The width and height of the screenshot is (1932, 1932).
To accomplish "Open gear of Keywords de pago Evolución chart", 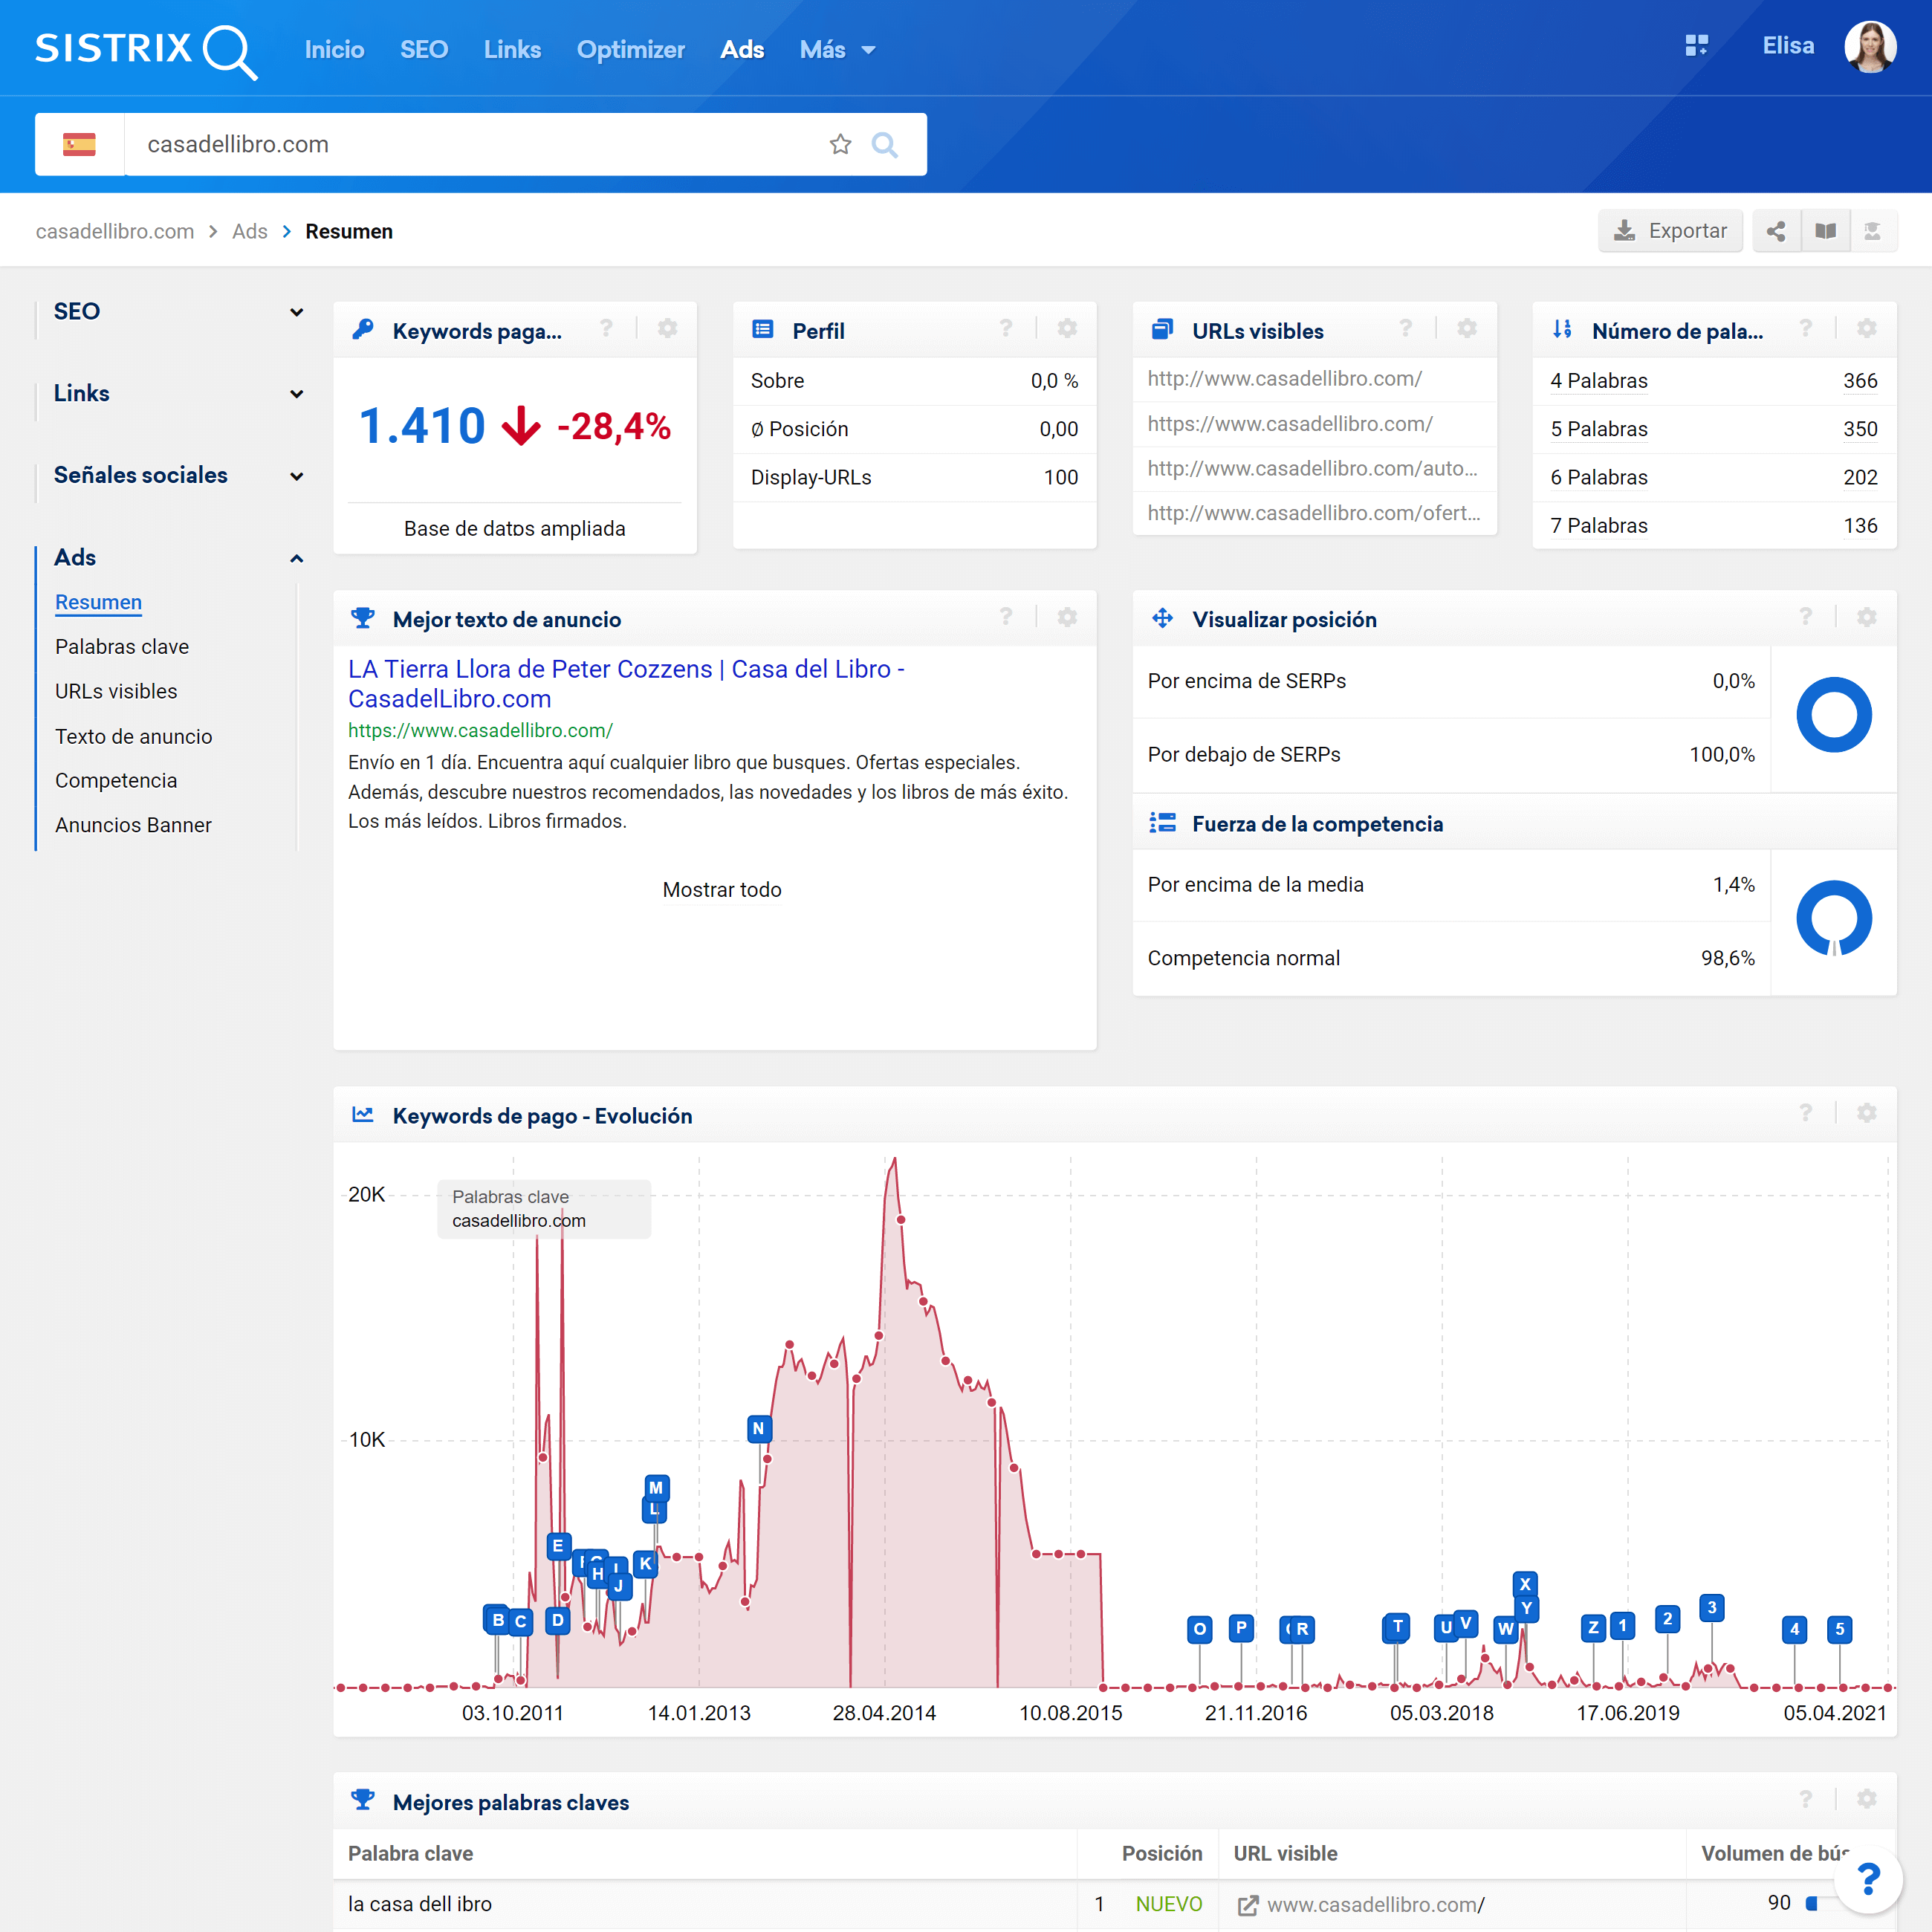I will [1866, 1113].
